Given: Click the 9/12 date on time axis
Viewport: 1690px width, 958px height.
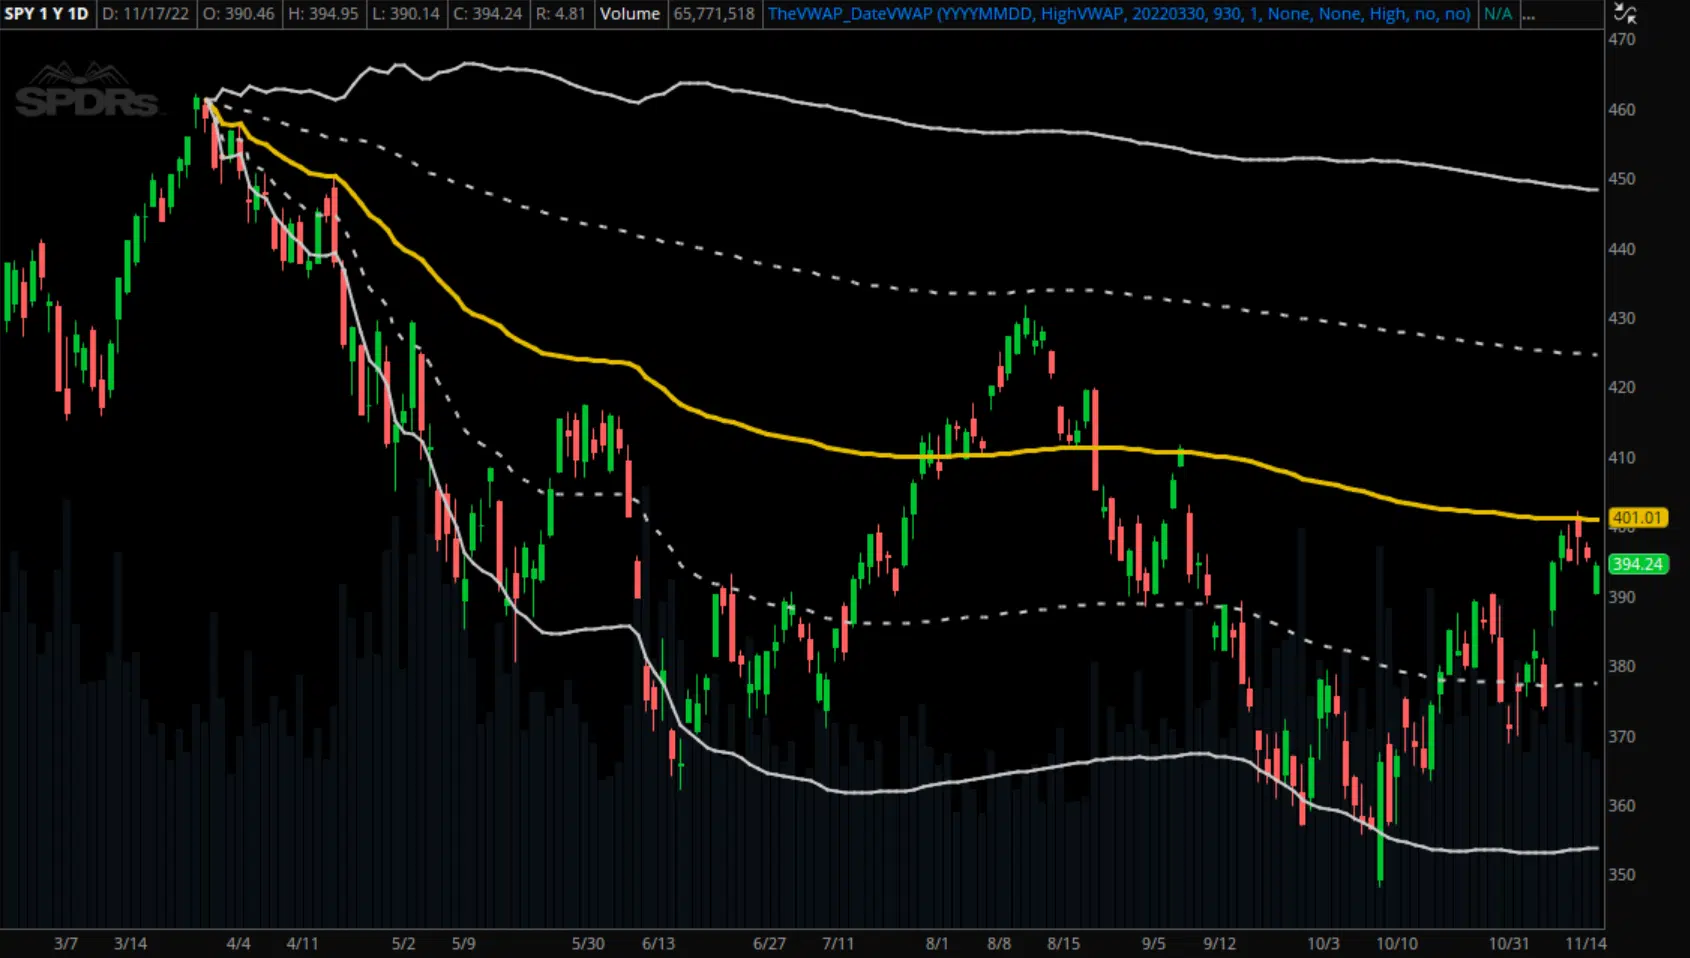Looking at the screenshot, I should tap(1219, 943).
